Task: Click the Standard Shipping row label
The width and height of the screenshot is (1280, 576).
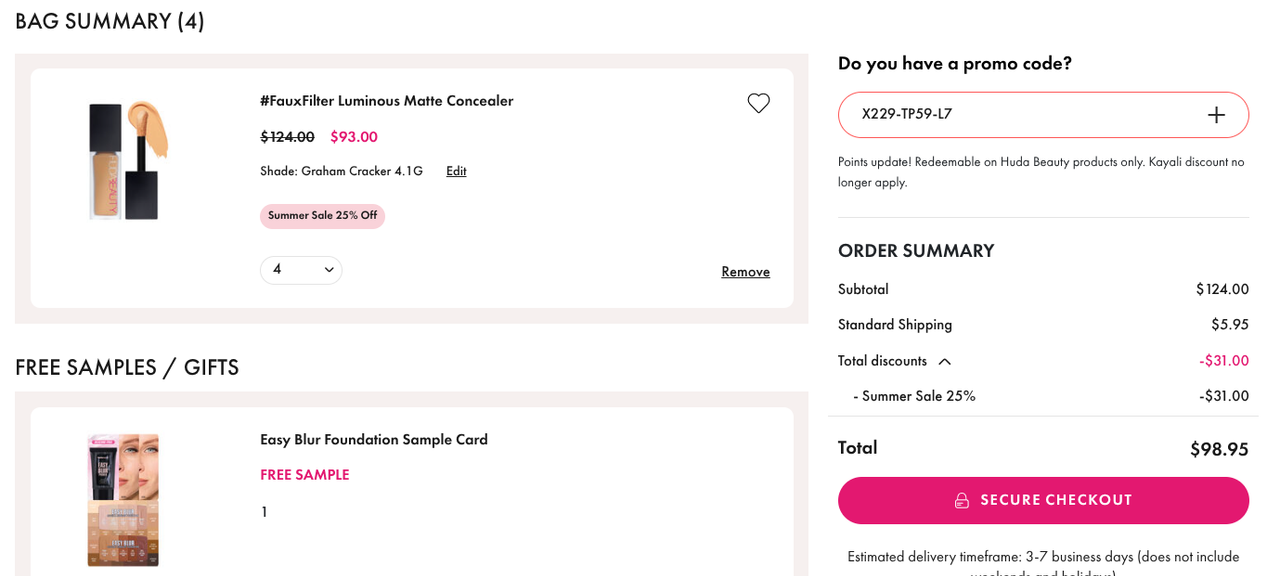Action: click(895, 325)
